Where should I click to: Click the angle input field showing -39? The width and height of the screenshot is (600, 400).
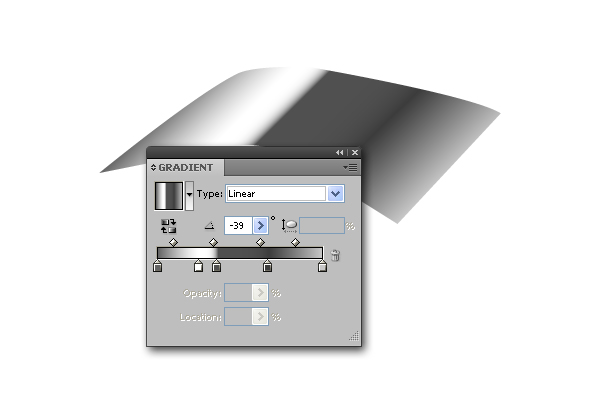pyautogui.click(x=238, y=225)
